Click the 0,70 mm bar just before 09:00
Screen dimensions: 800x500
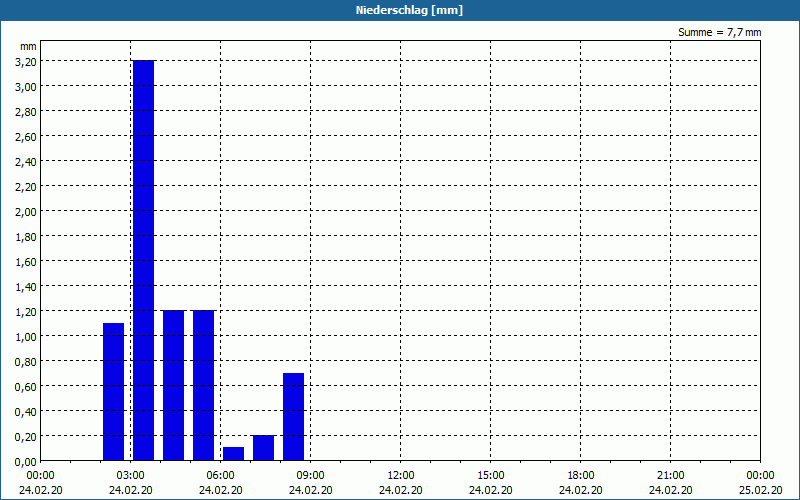click(293, 417)
